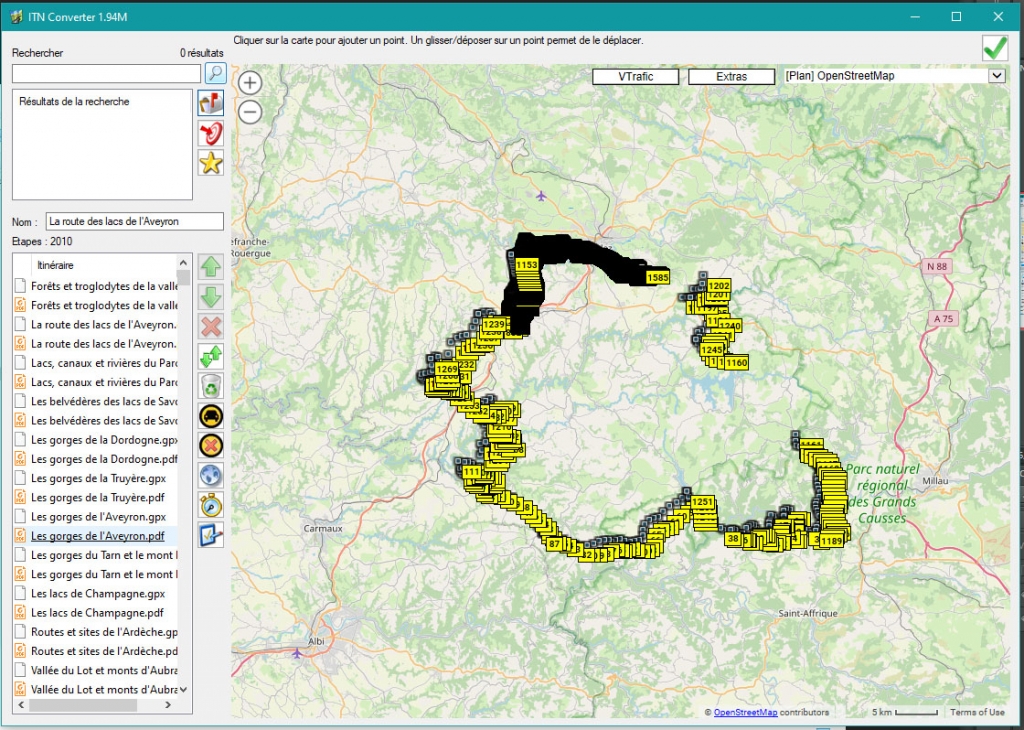Click the red target icon

[x=211, y=133]
